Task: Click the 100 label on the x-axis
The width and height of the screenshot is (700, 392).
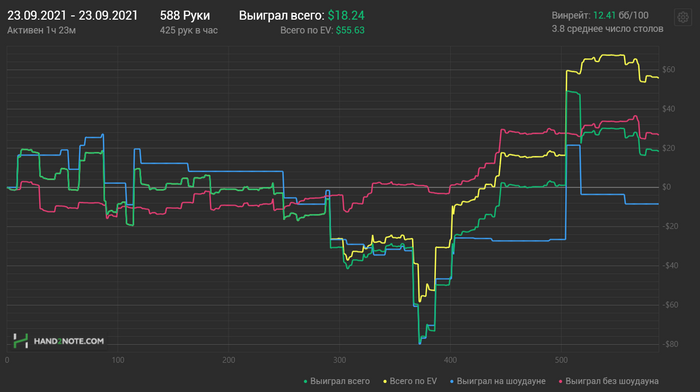Action: pos(118,360)
